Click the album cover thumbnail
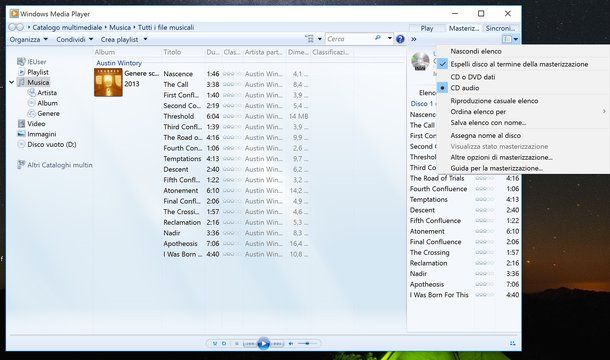The width and height of the screenshot is (610, 360). pyautogui.click(x=108, y=82)
